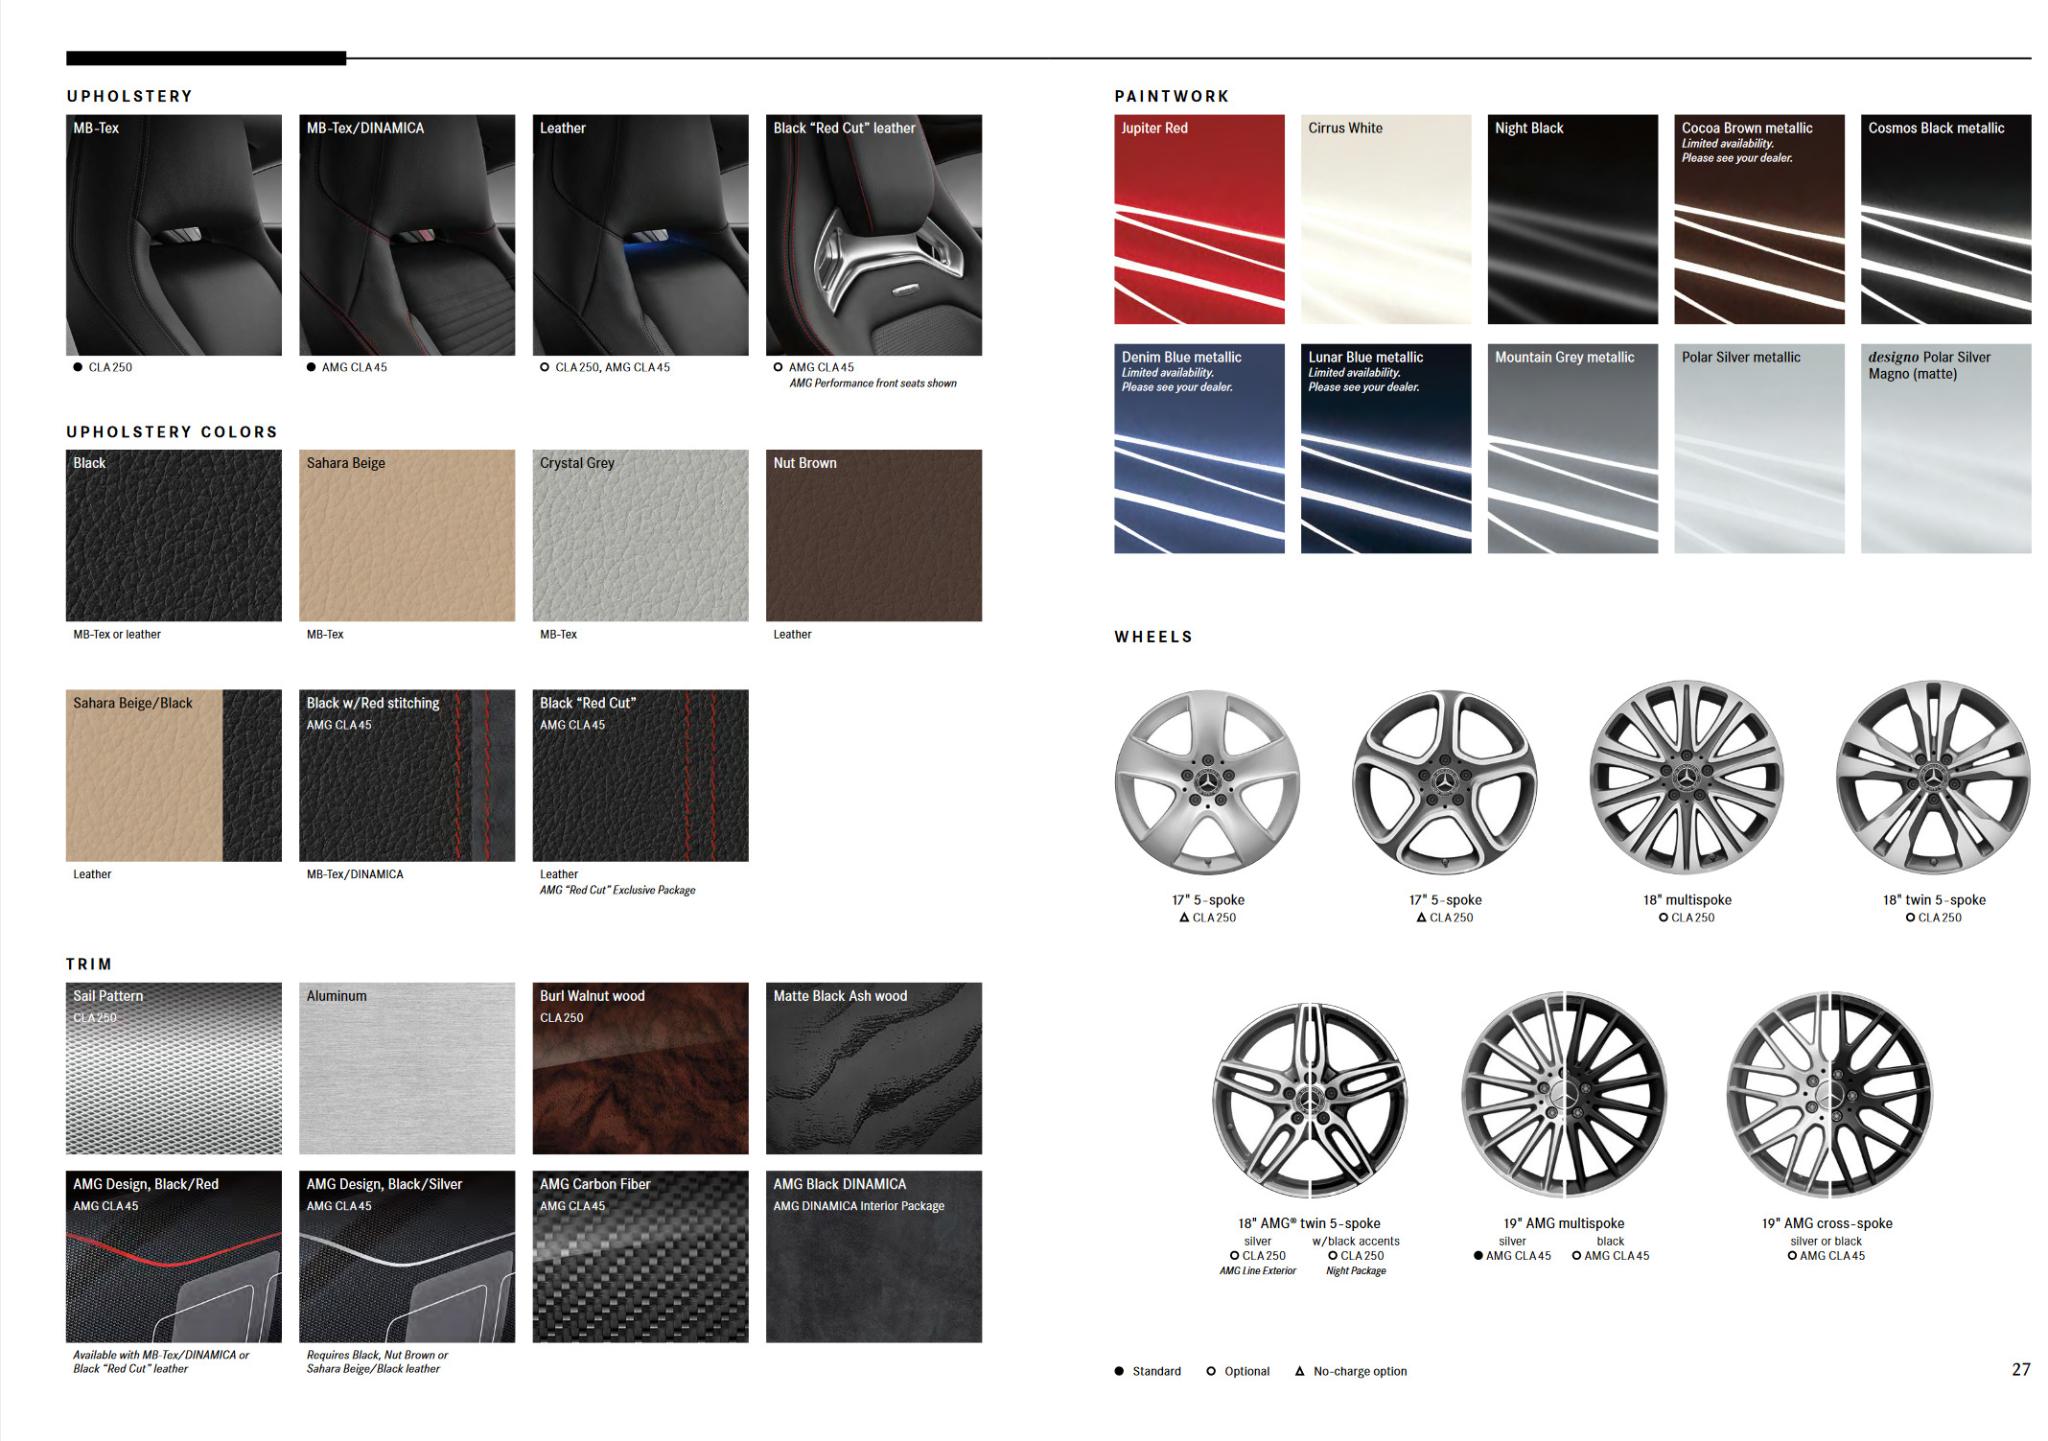
Task: Click the "AMG Line Exterior" wheel note
Action: 1258,1271
